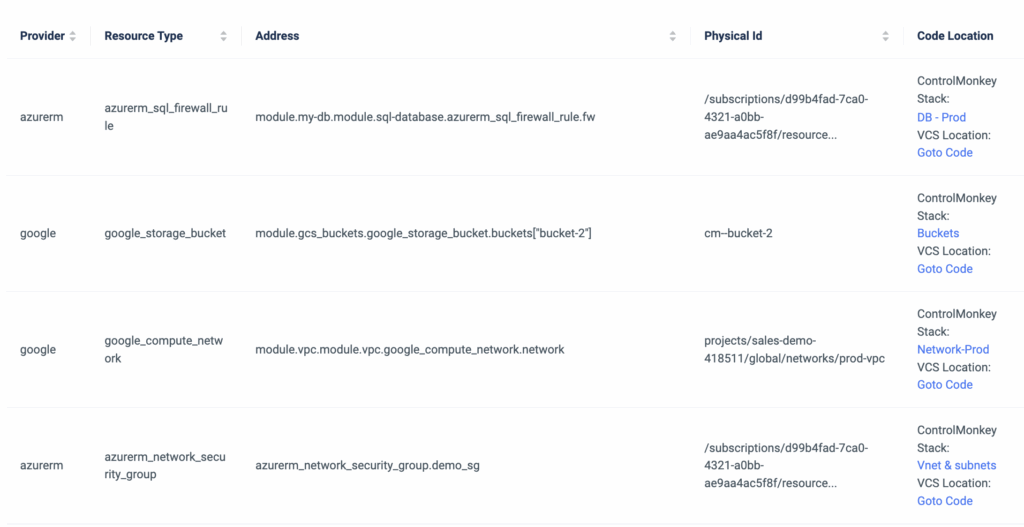Select the cm--bucket-2 physical id cell

738,233
